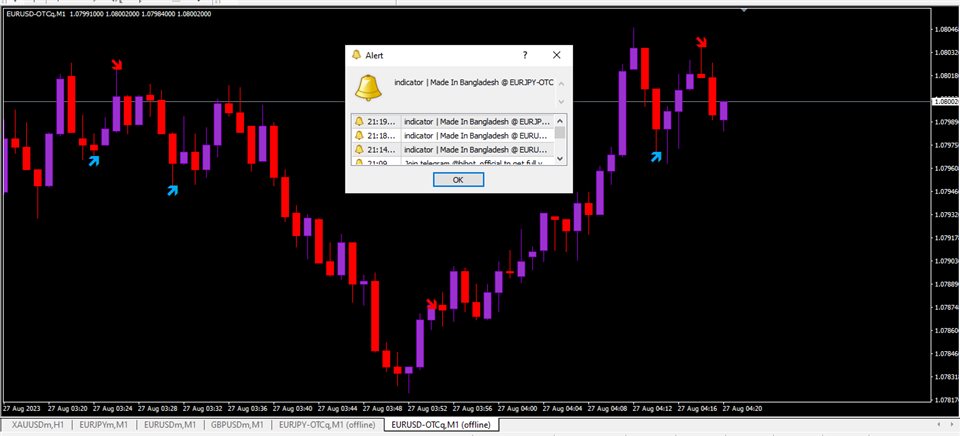
Task: Close the Alert dialog with X
Action: [x=557, y=55]
